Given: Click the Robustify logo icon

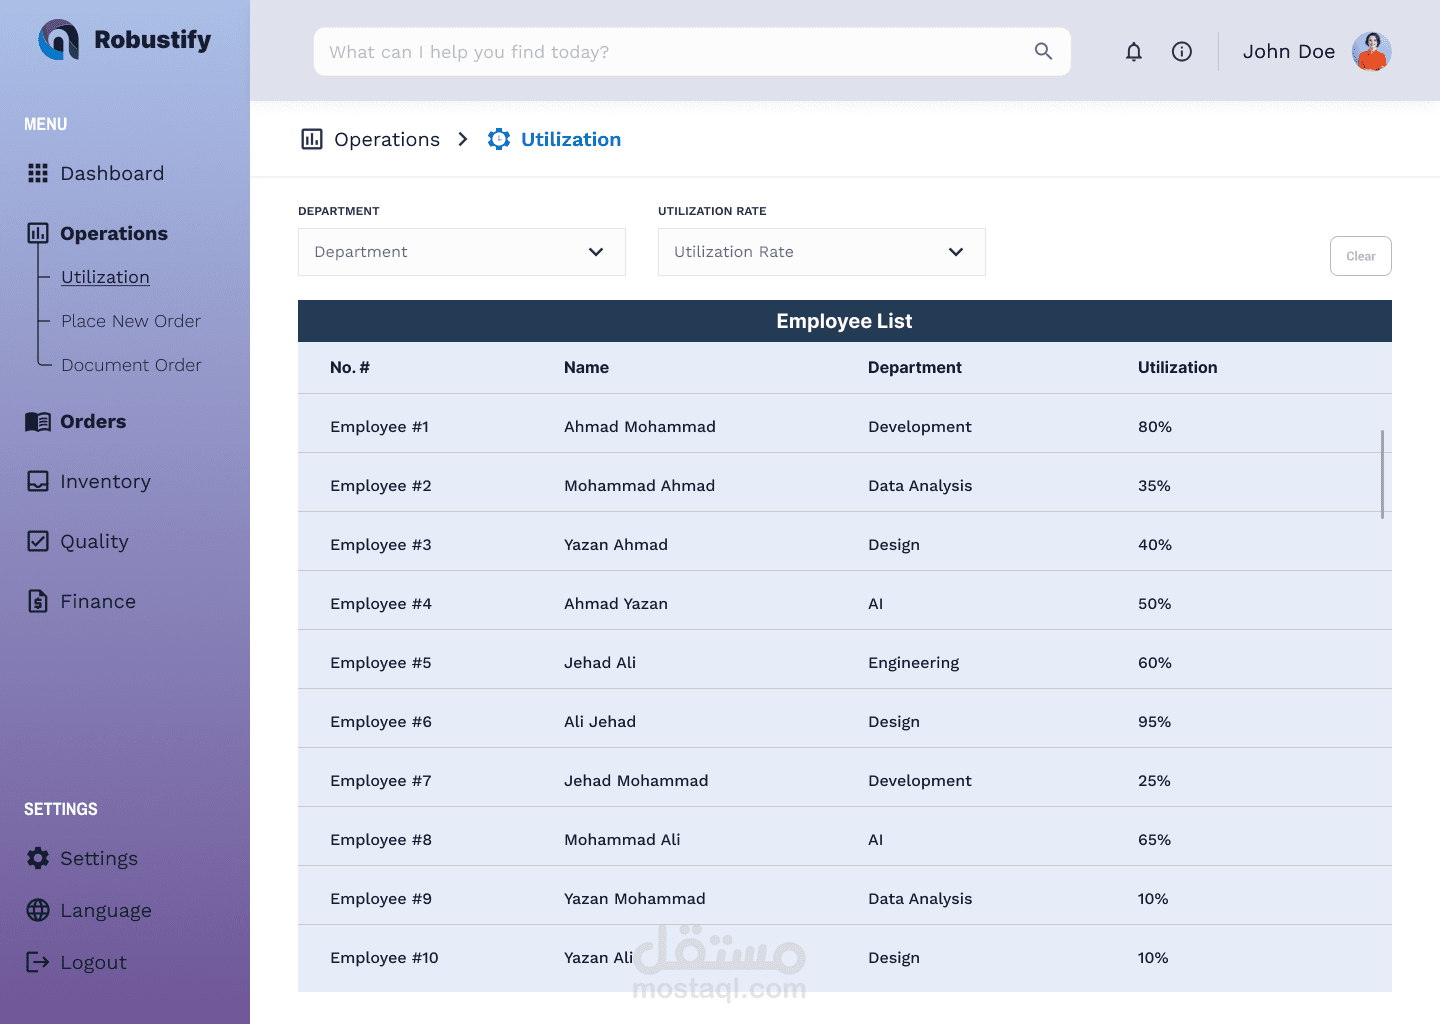Looking at the screenshot, I should pyautogui.click(x=59, y=40).
